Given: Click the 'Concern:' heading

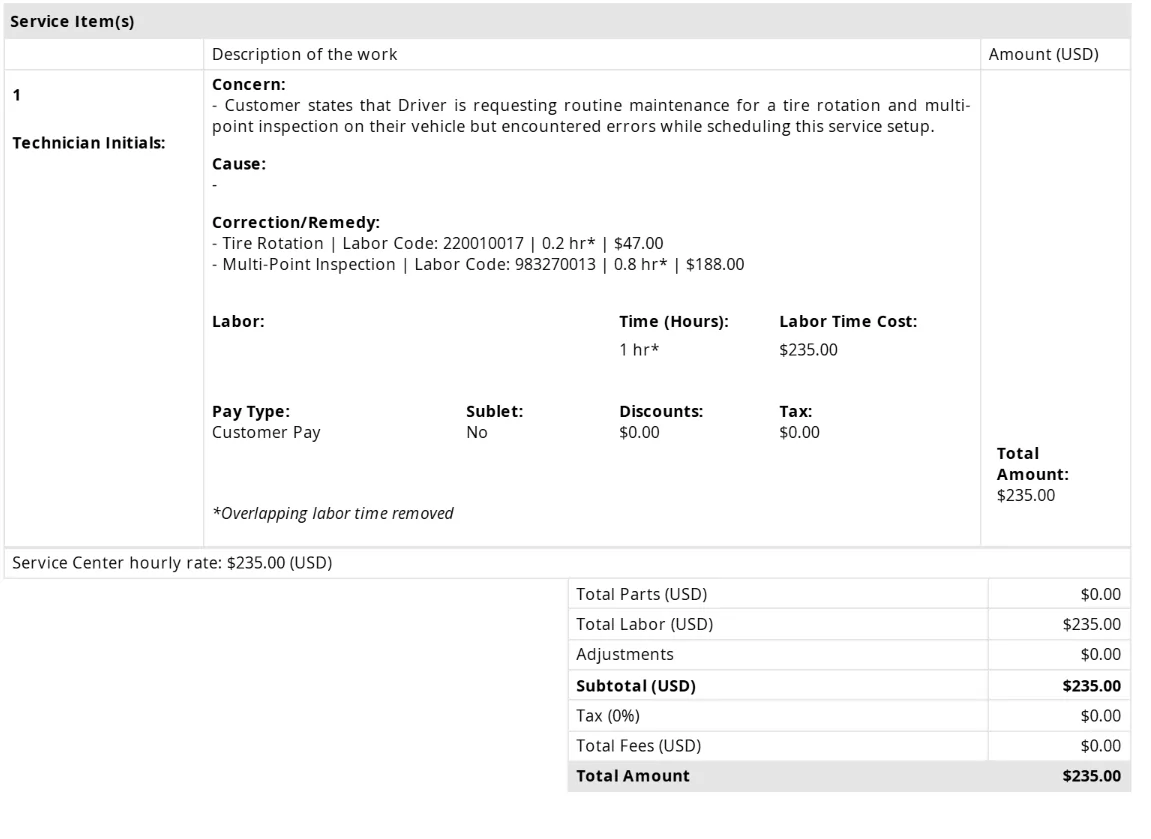Looking at the screenshot, I should click(249, 84).
